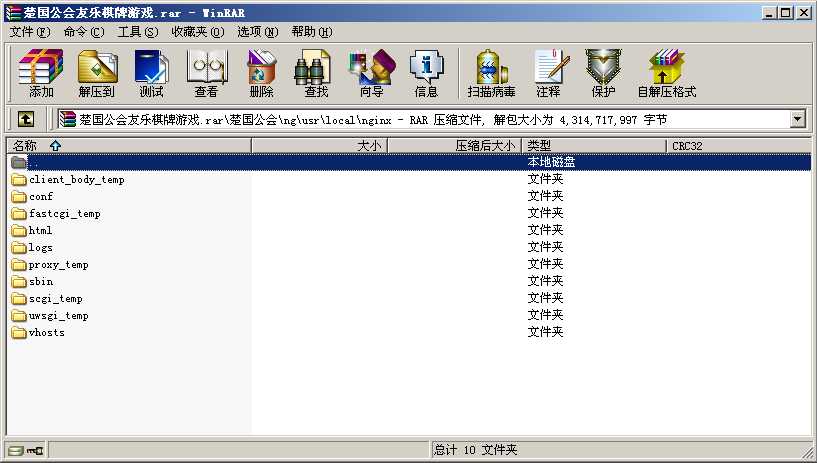Open the 收藏夹(O) menu
The height and width of the screenshot is (463, 817).
[197, 32]
